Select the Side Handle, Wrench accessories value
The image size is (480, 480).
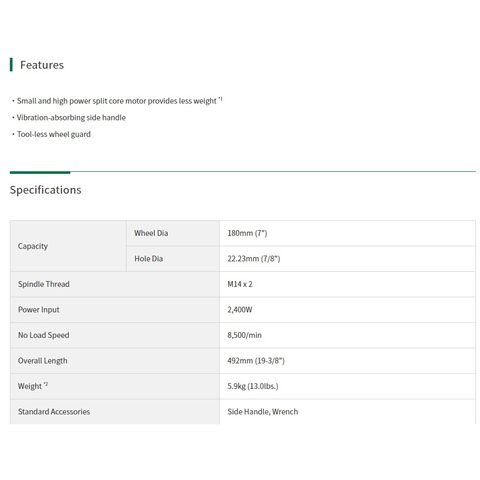(263, 412)
